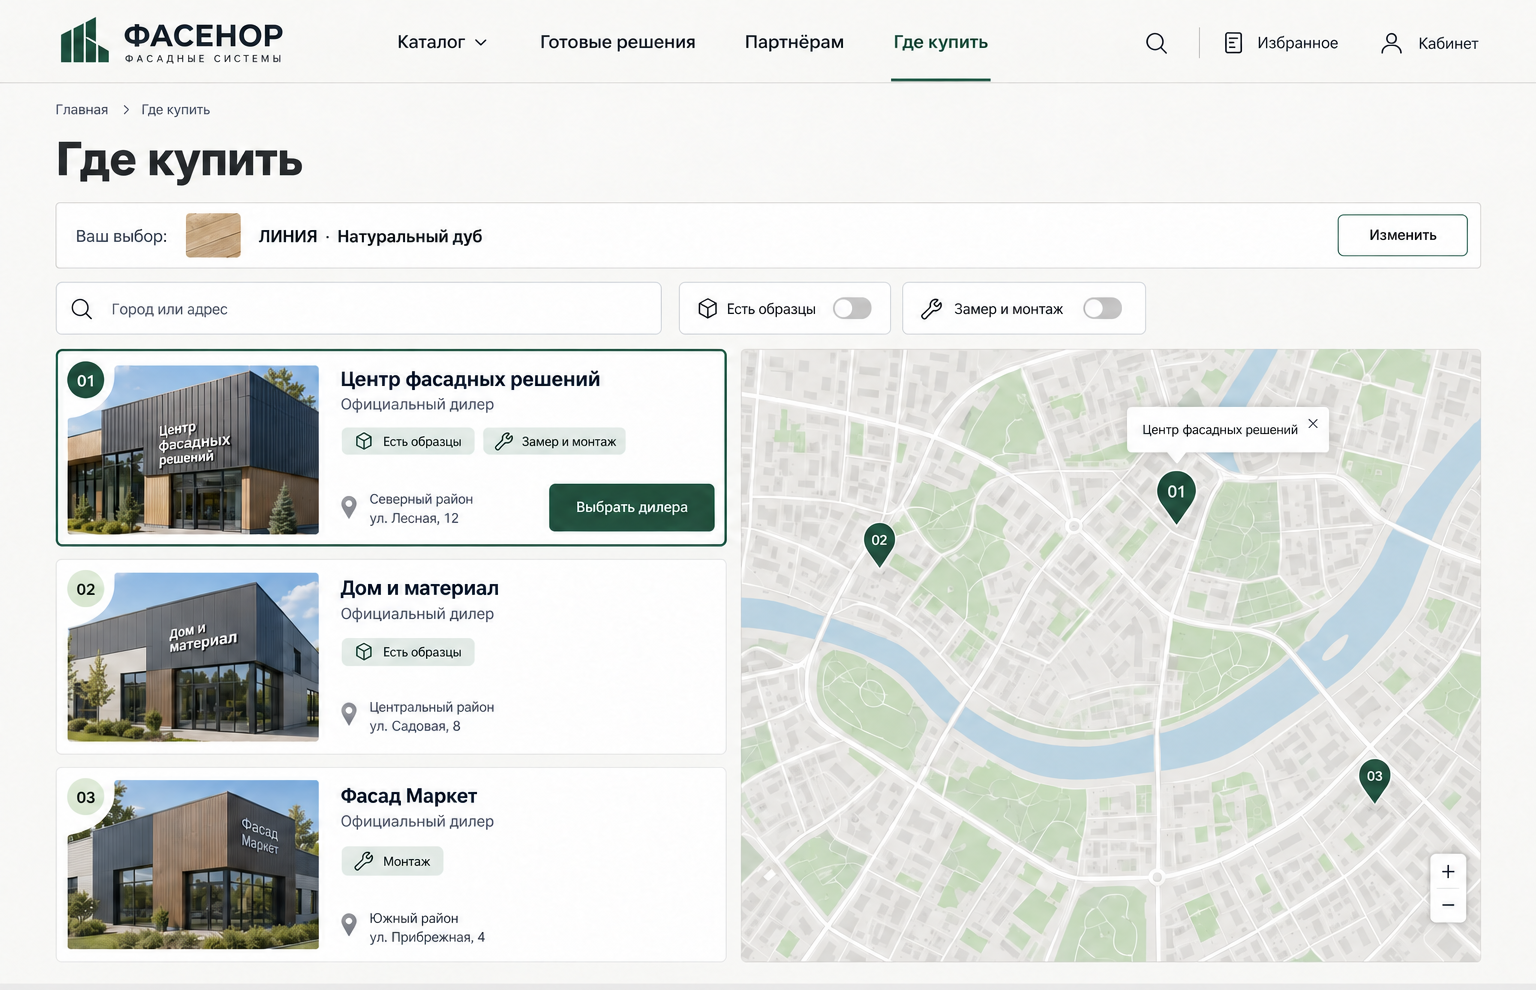Click address text ул. Садовая, 8
Viewport: 1536px width, 990px height.
(x=415, y=726)
